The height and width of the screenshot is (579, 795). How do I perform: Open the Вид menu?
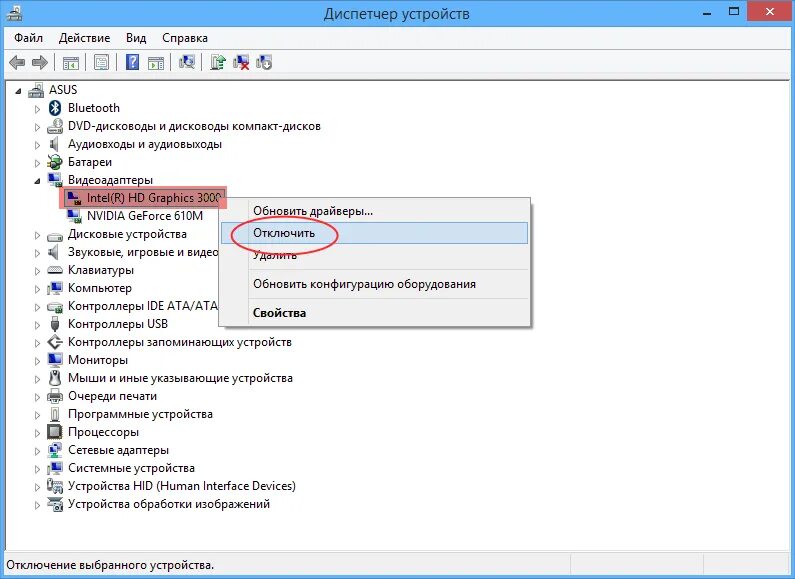(136, 38)
